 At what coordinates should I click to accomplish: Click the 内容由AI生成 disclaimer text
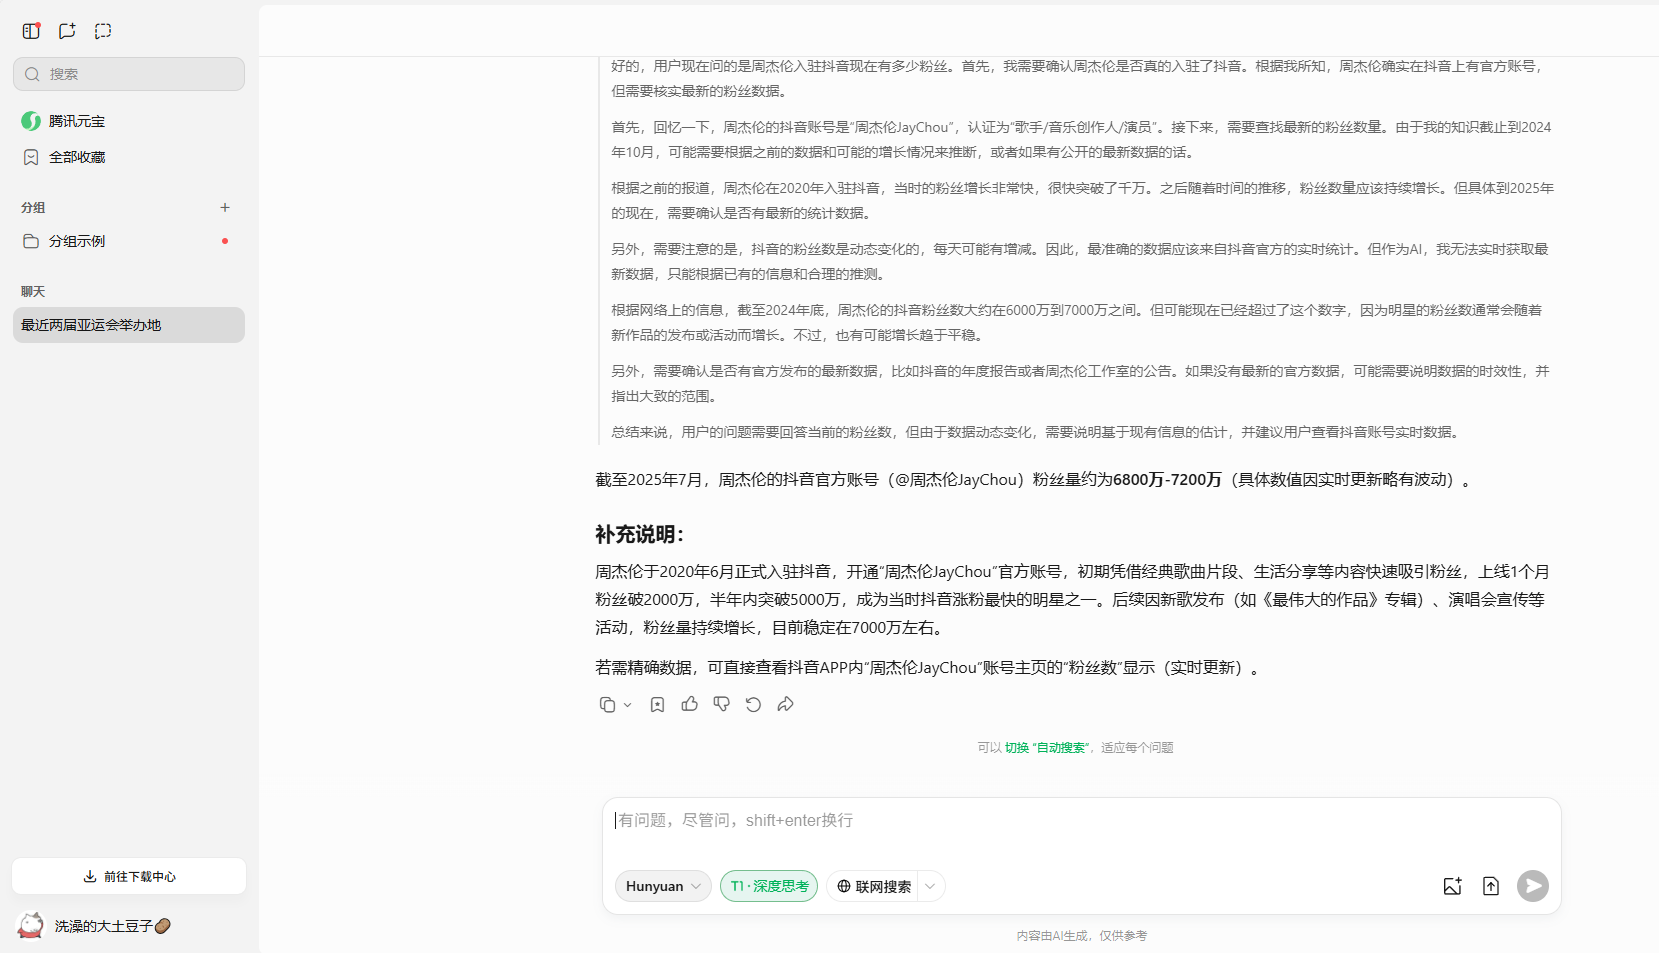[1082, 936]
